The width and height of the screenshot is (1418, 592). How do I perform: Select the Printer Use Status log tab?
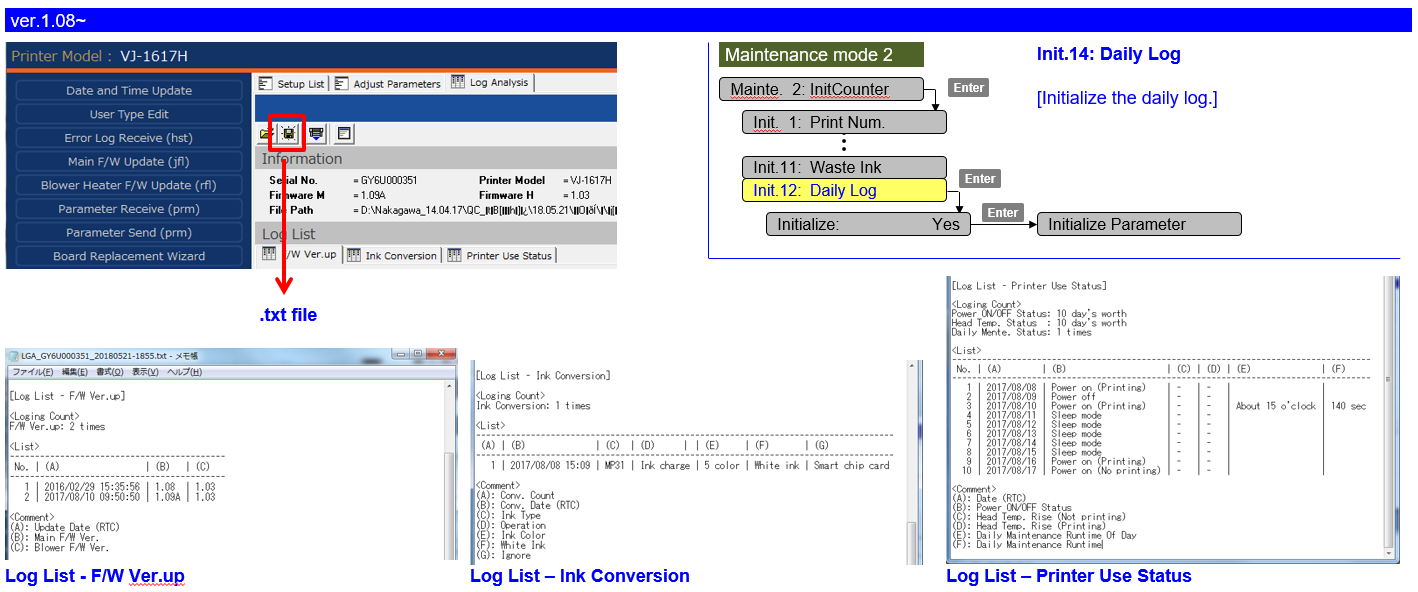click(x=500, y=255)
